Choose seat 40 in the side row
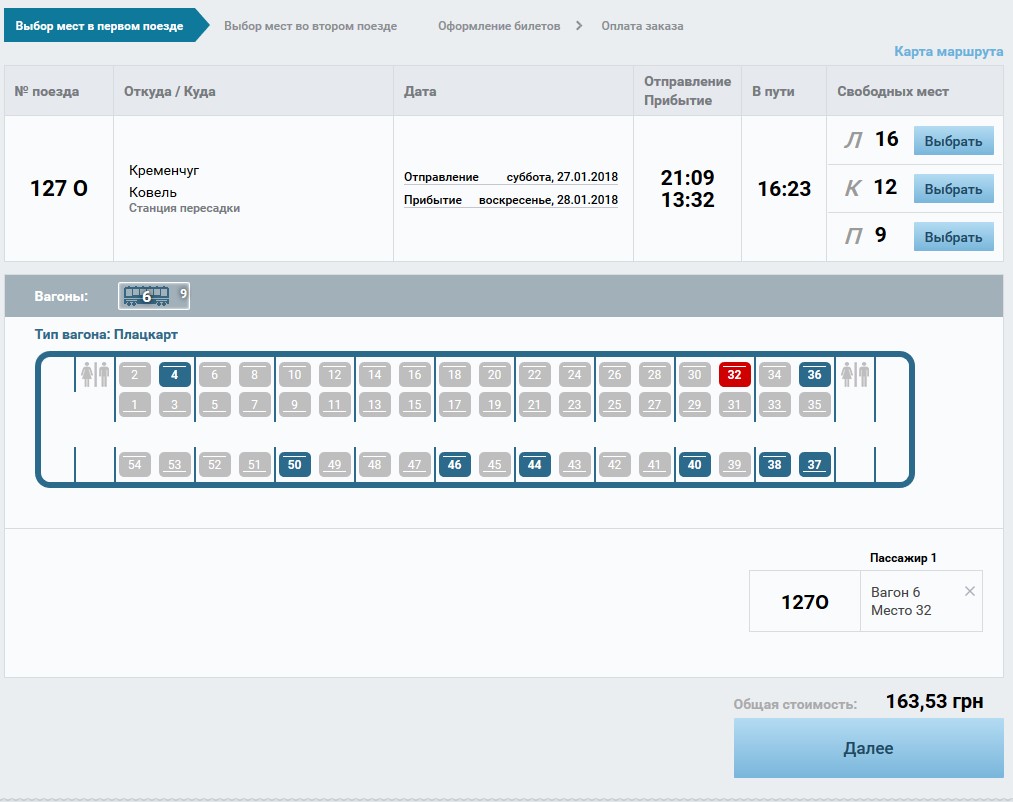The height and width of the screenshot is (802, 1013). point(694,465)
